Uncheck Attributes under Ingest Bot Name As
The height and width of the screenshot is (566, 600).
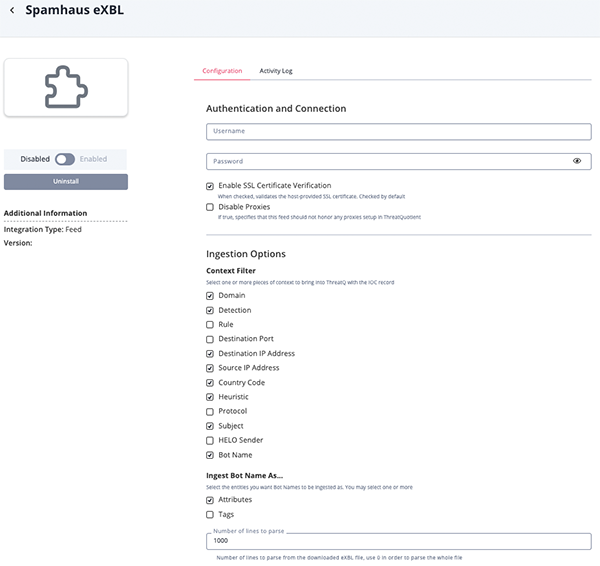[x=210, y=500]
